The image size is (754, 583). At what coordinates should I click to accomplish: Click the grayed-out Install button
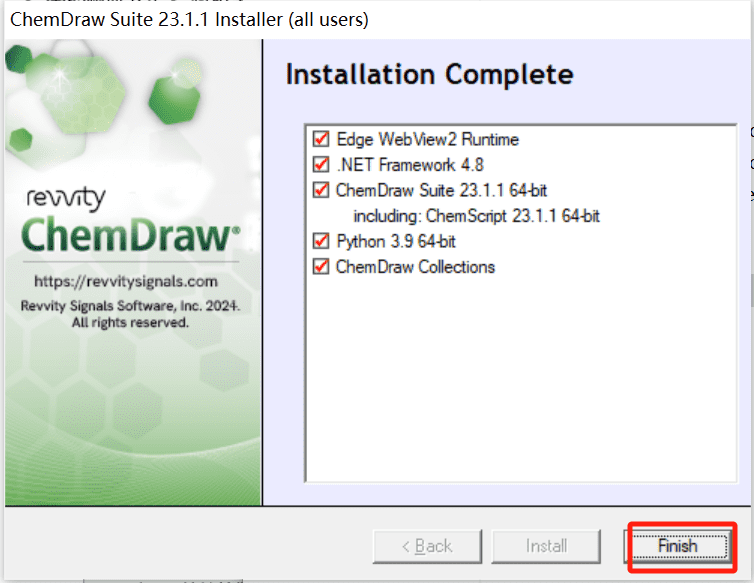546,546
